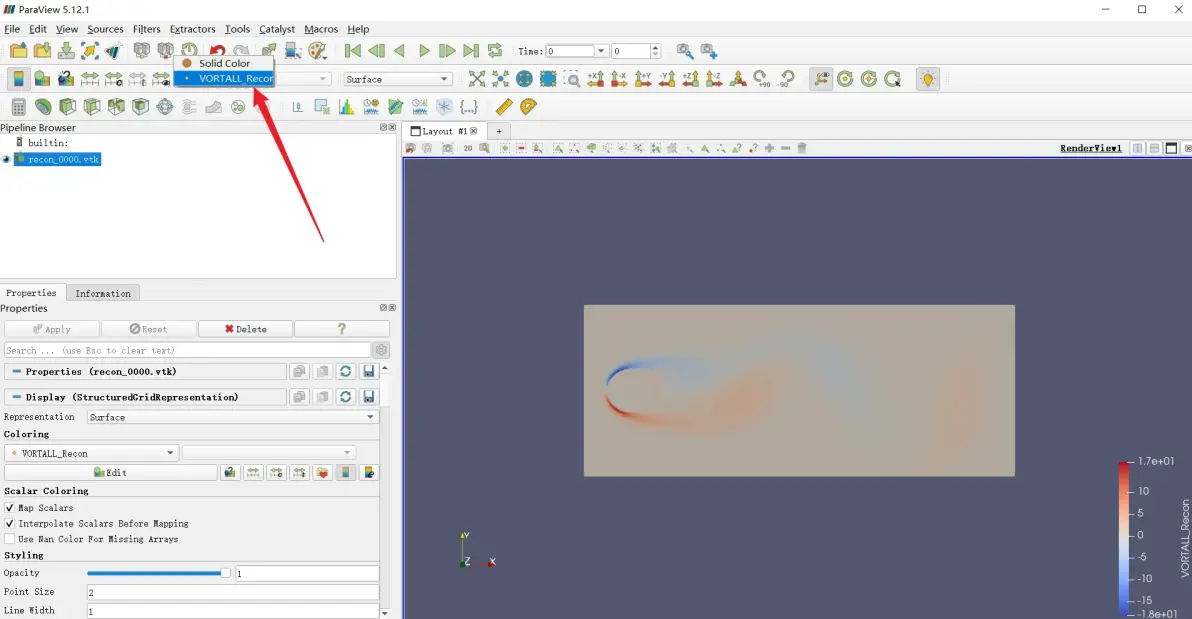Click the Delete button

pyautogui.click(x=246, y=329)
